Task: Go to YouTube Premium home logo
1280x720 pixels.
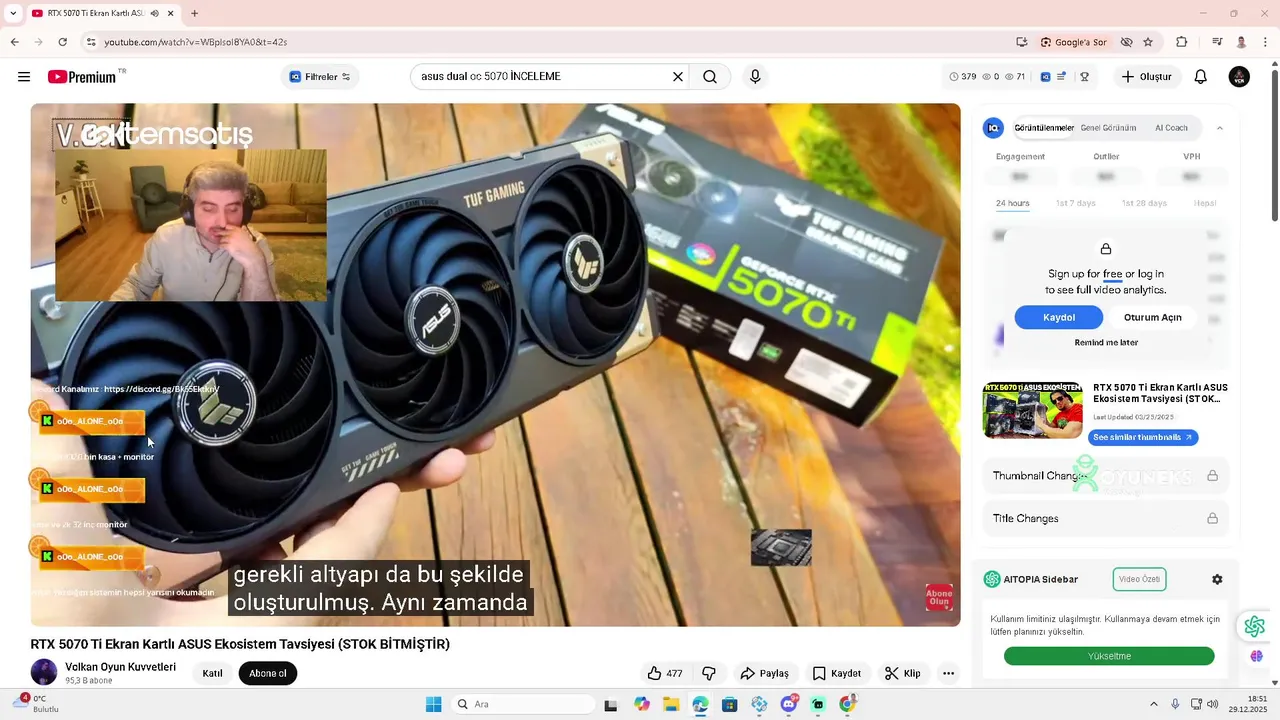Action: 84,77
